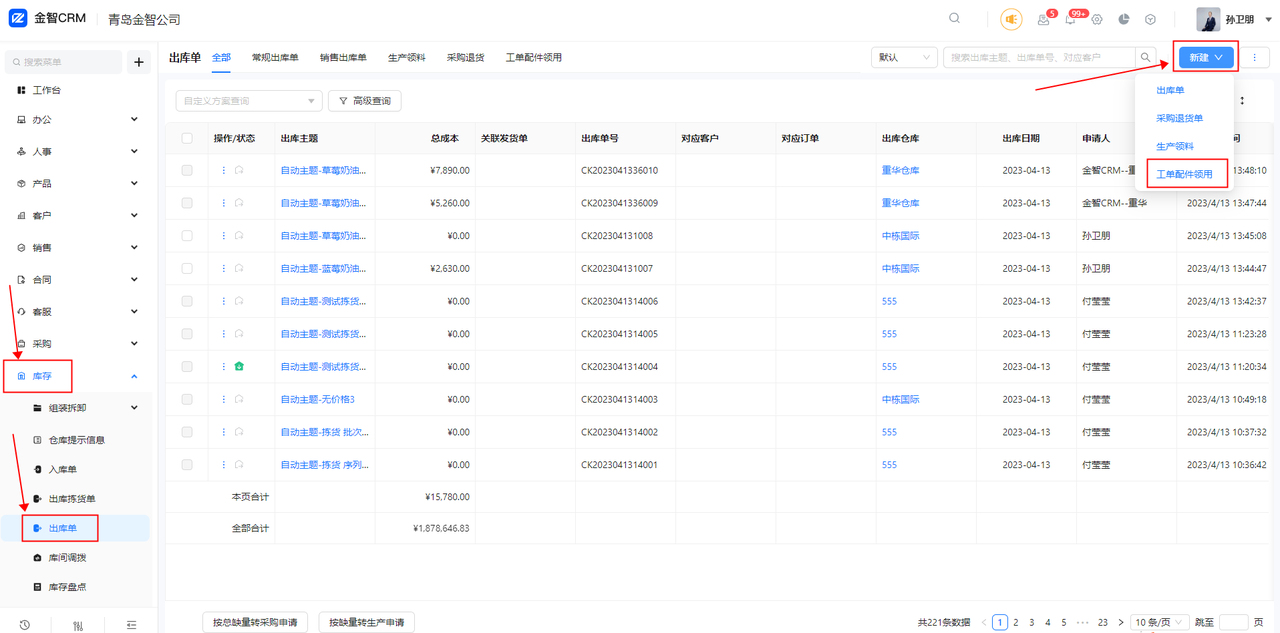Image resolution: width=1280 pixels, height=633 pixels.
Task: Click user avatar of 孙卫朋
Action: point(1208,19)
